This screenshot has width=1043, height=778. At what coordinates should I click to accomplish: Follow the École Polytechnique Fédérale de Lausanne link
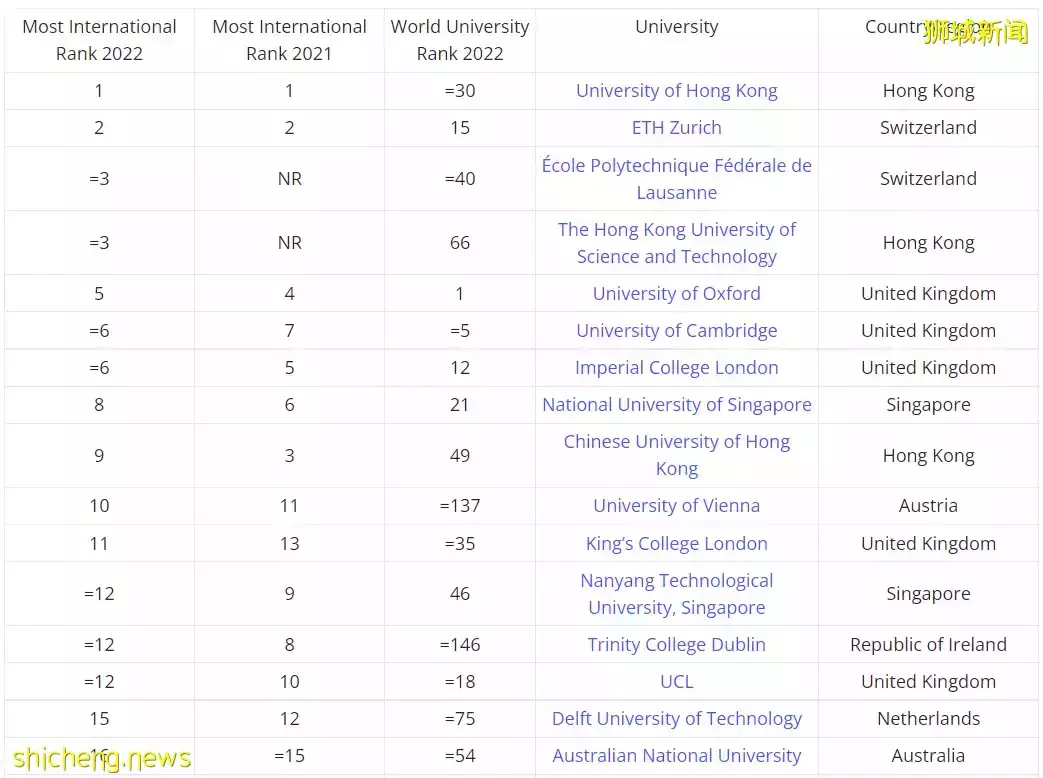point(676,179)
